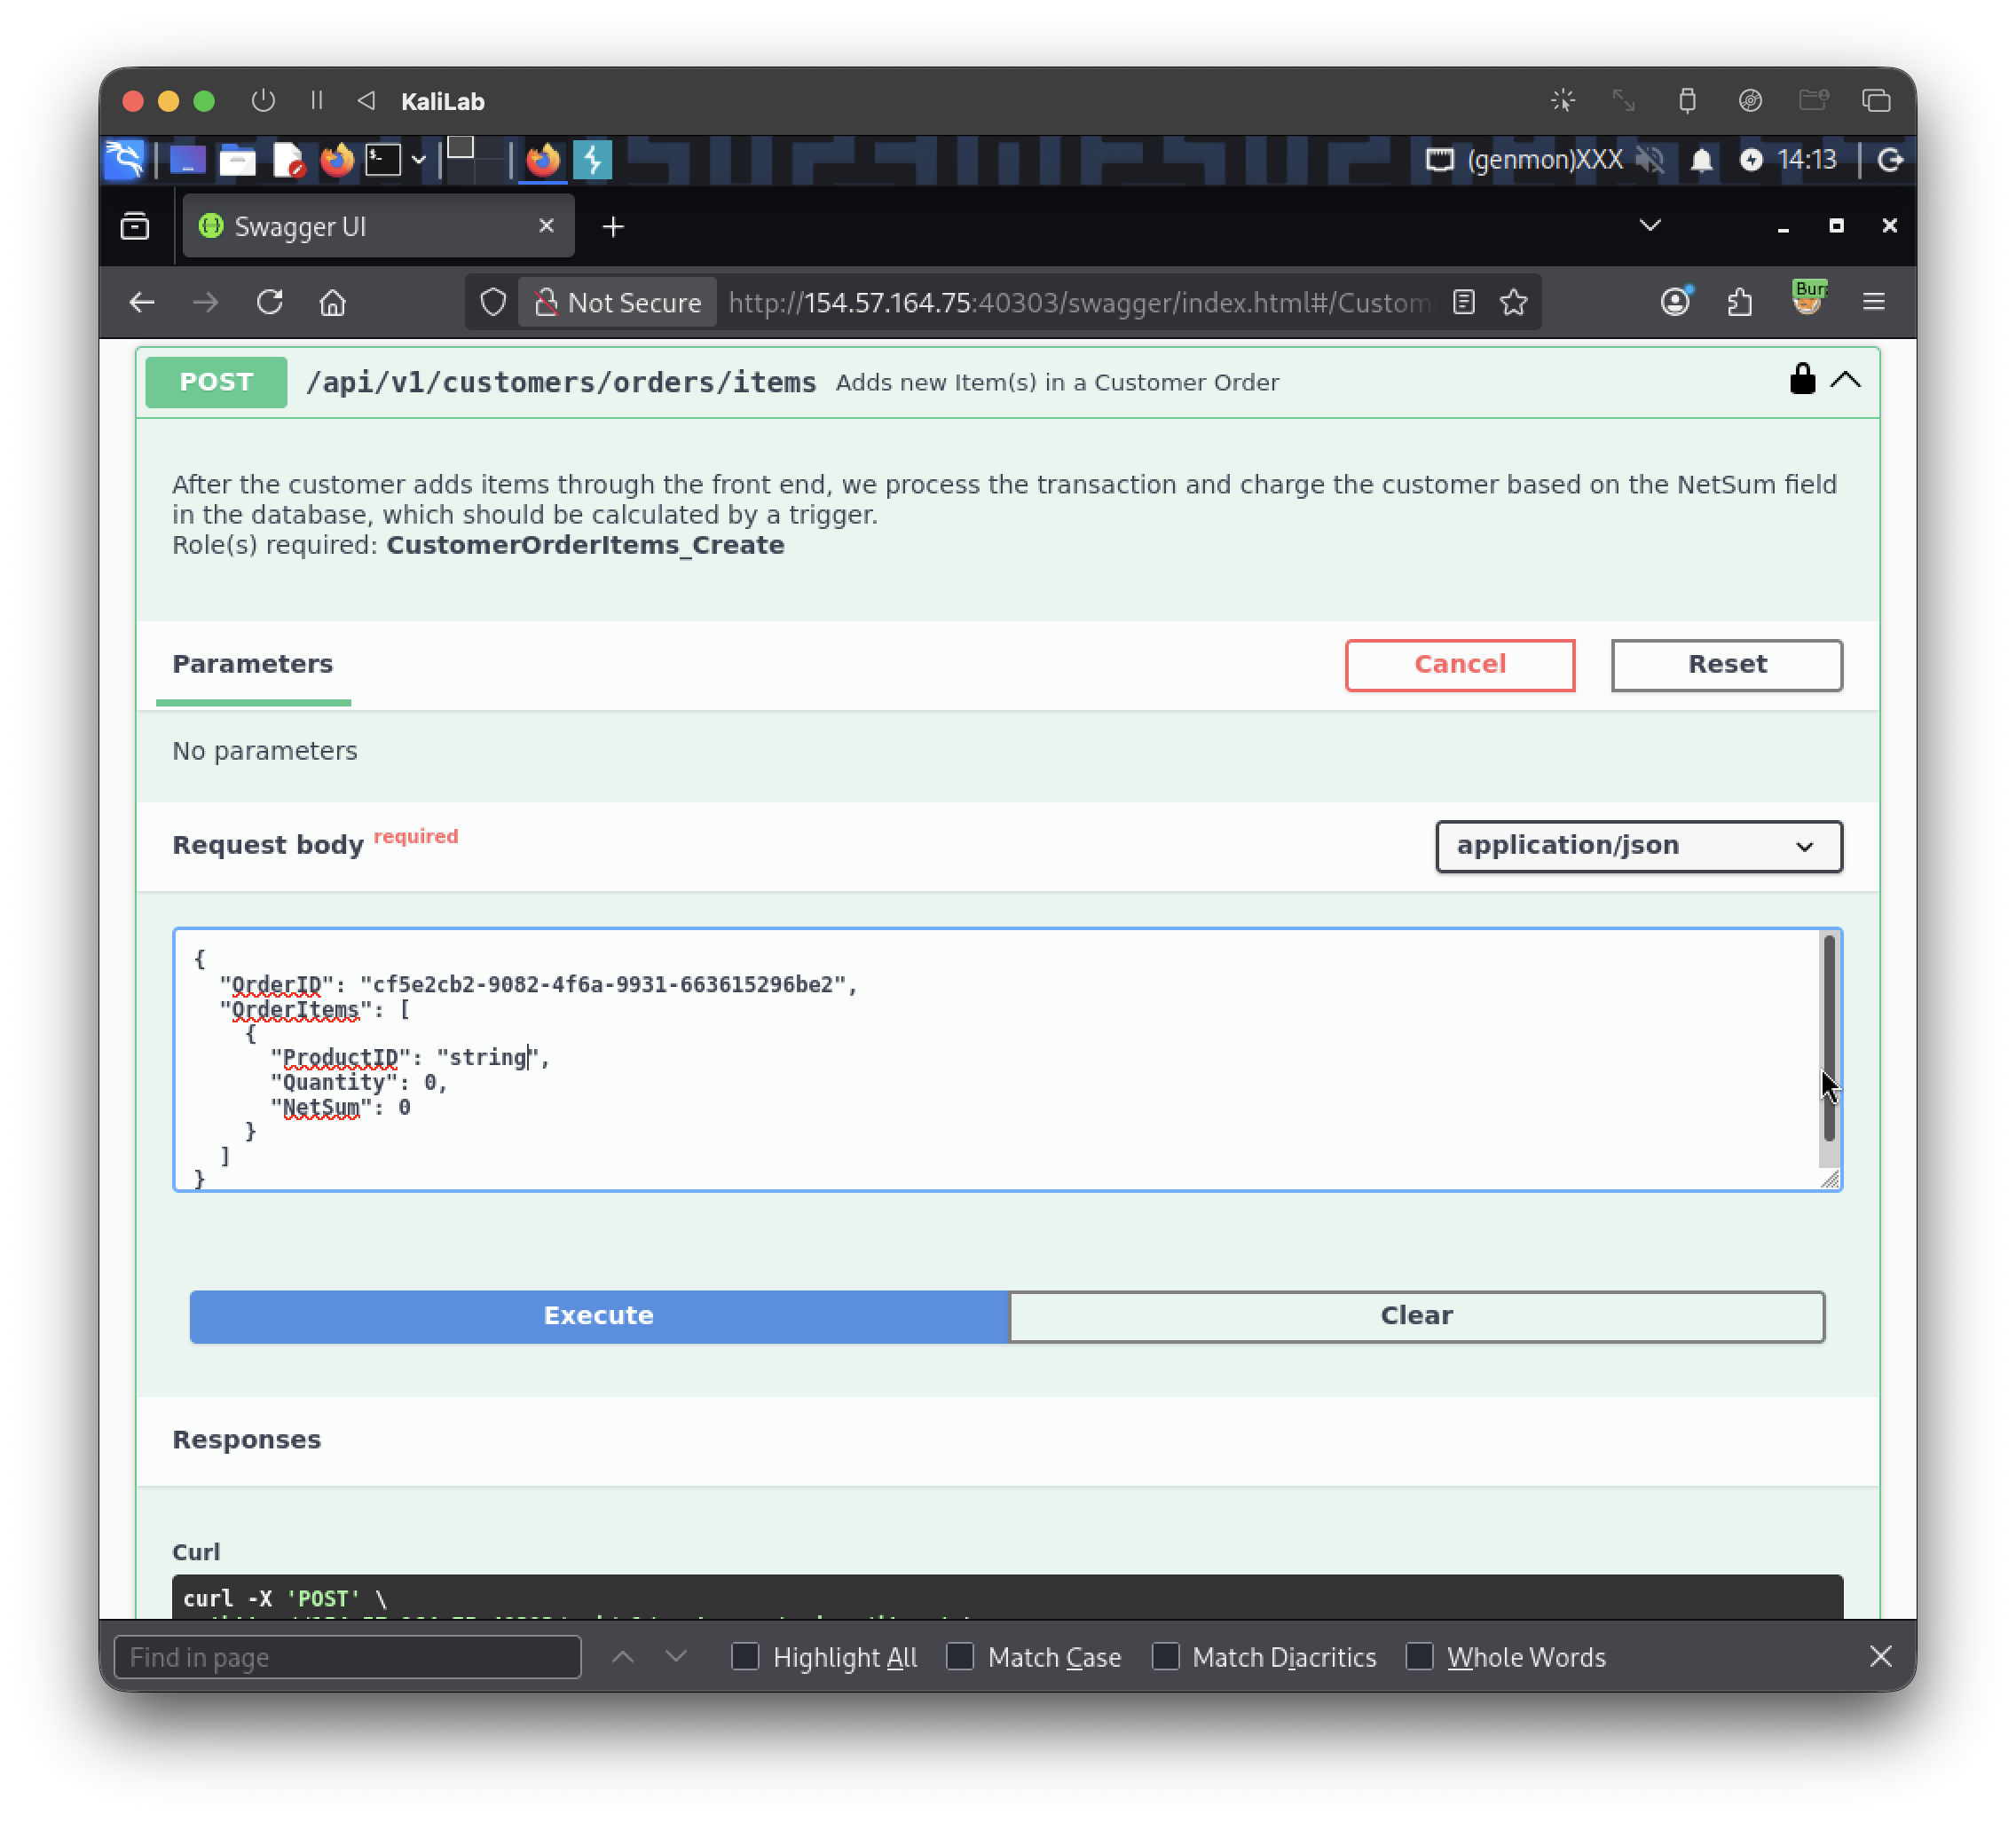Enable the Whole Words checkbox
Screen dimensions: 2016x1823
pyautogui.click(x=1419, y=1657)
